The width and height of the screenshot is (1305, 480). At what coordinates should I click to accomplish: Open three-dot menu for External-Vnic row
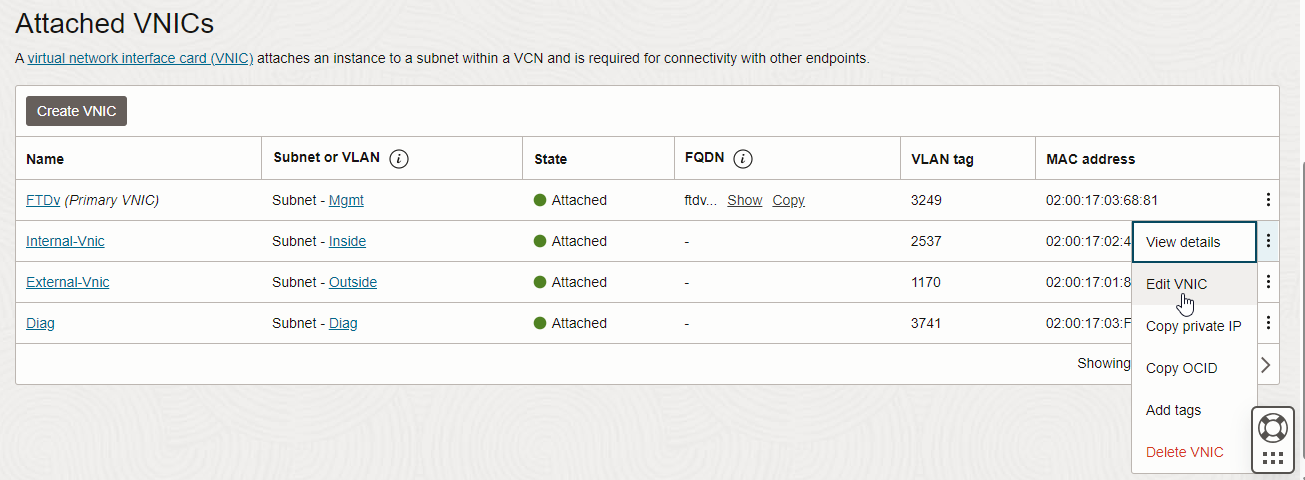point(1268,282)
